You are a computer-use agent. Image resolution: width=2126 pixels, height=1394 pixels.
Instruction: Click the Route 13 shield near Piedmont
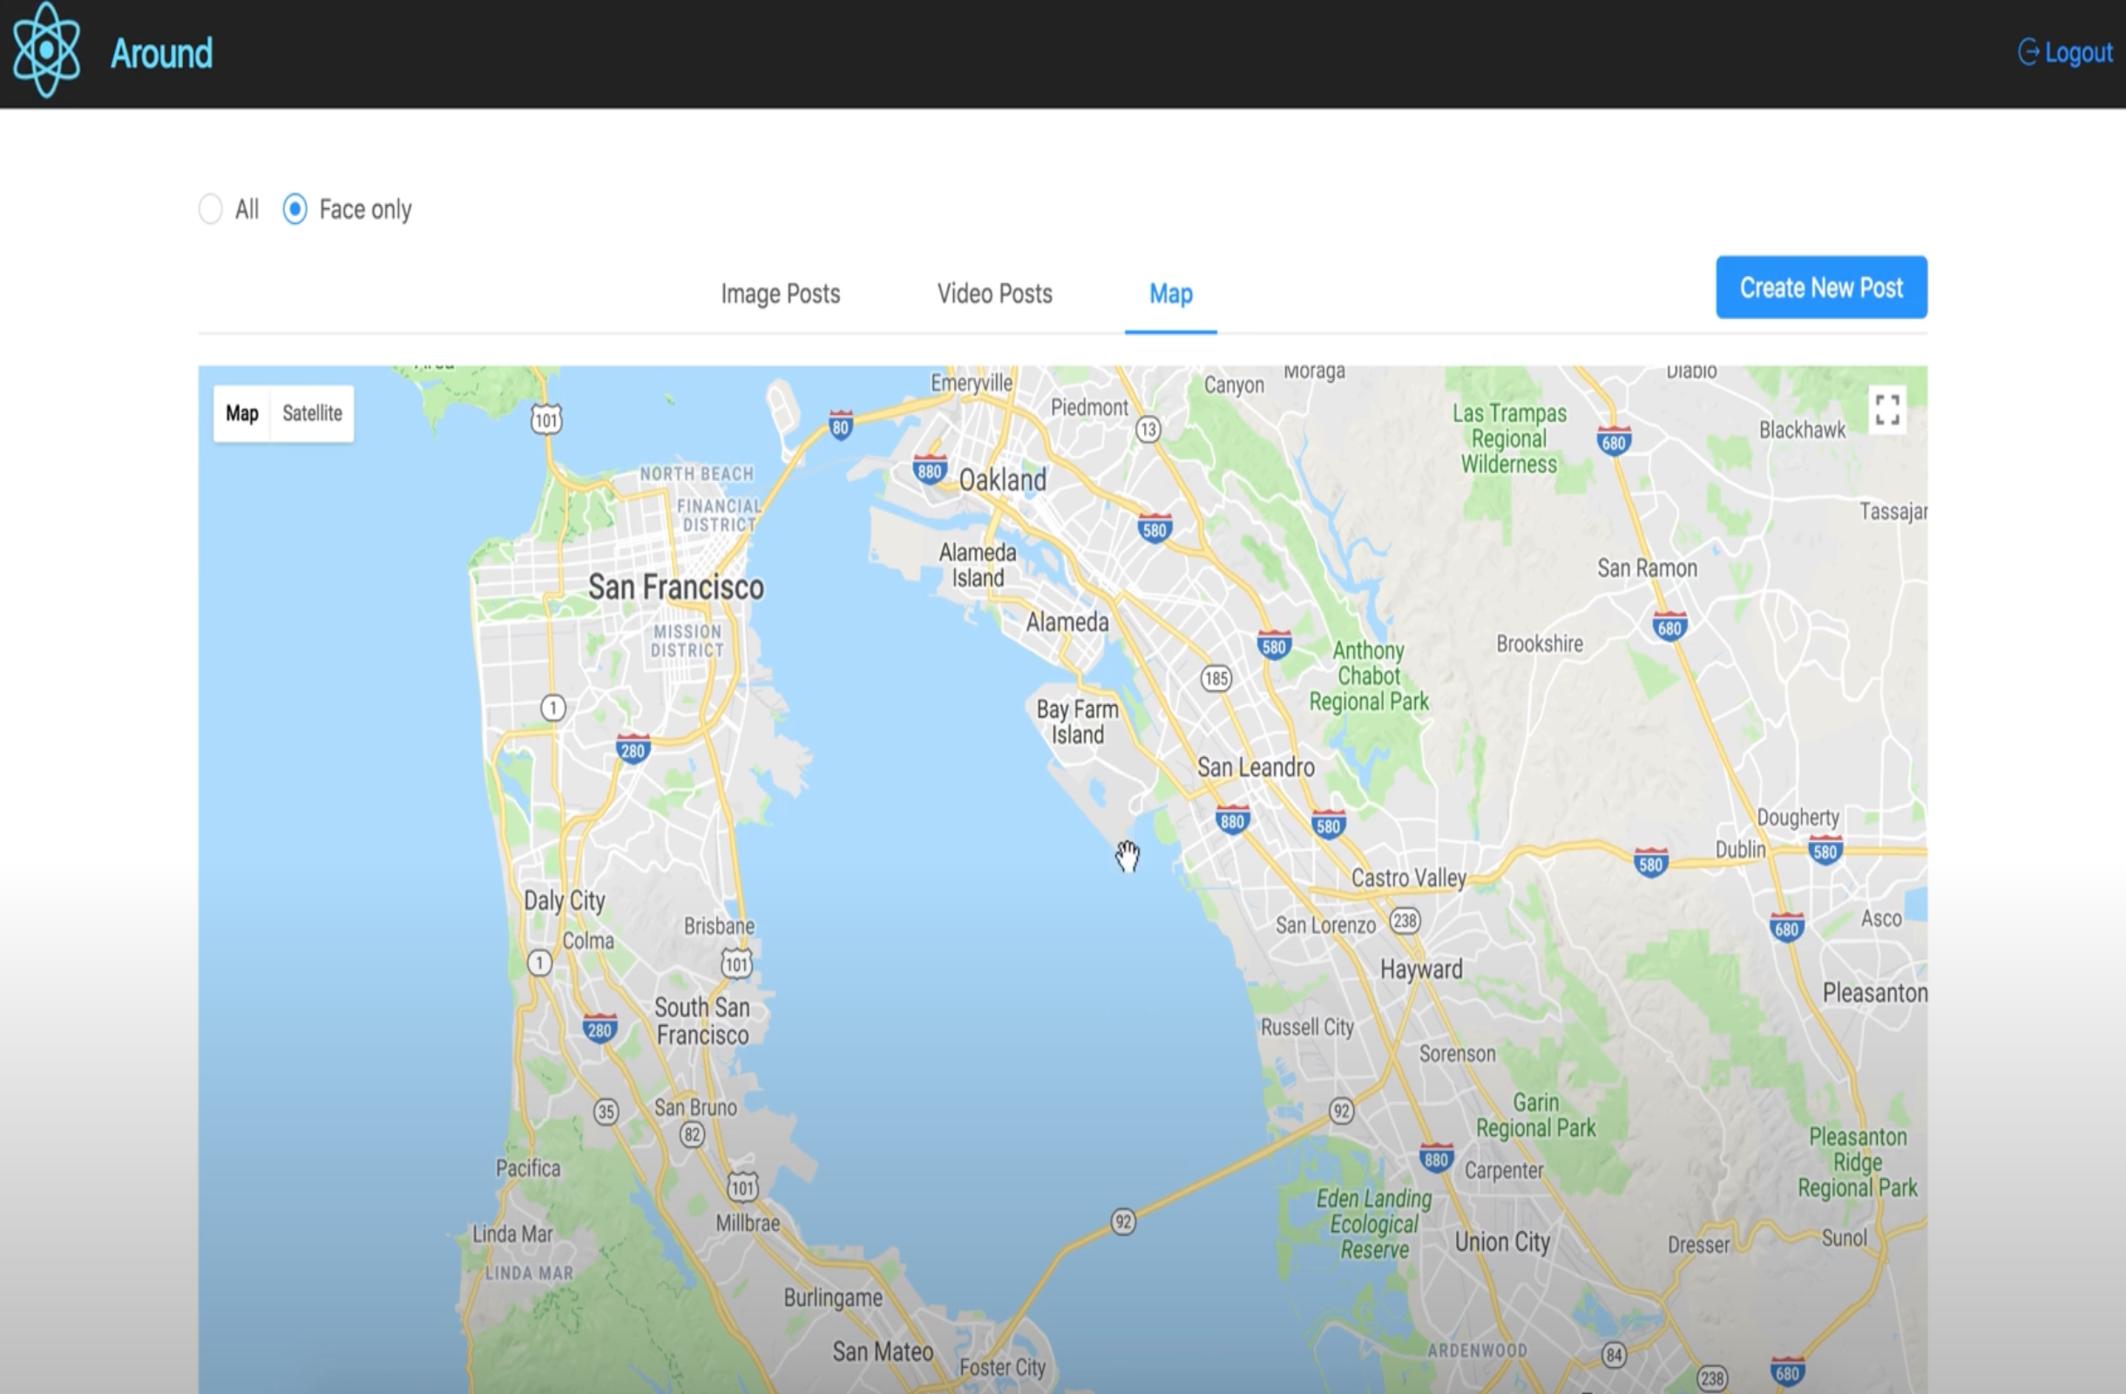(x=1148, y=430)
